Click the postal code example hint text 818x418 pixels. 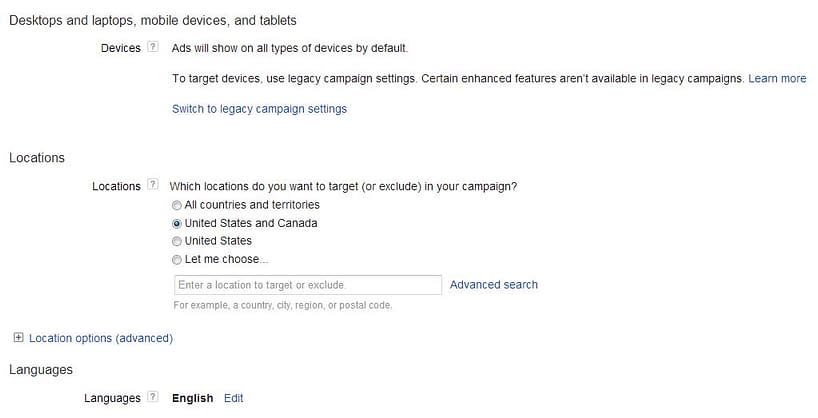tap(283, 305)
